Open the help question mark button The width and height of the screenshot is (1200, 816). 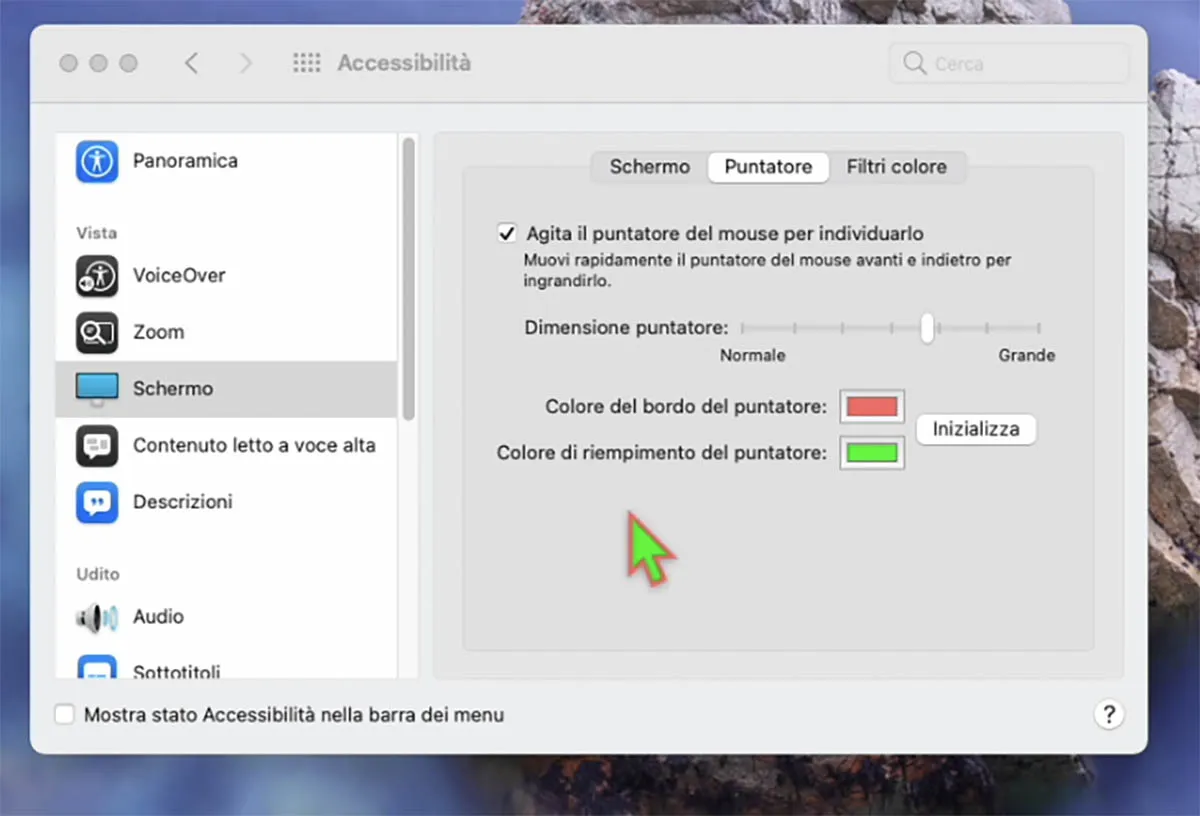1109,714
